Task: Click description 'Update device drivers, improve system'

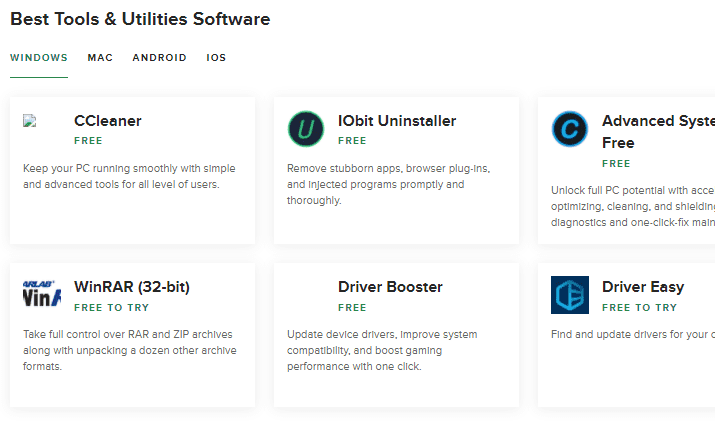Action: click(382, 350)
